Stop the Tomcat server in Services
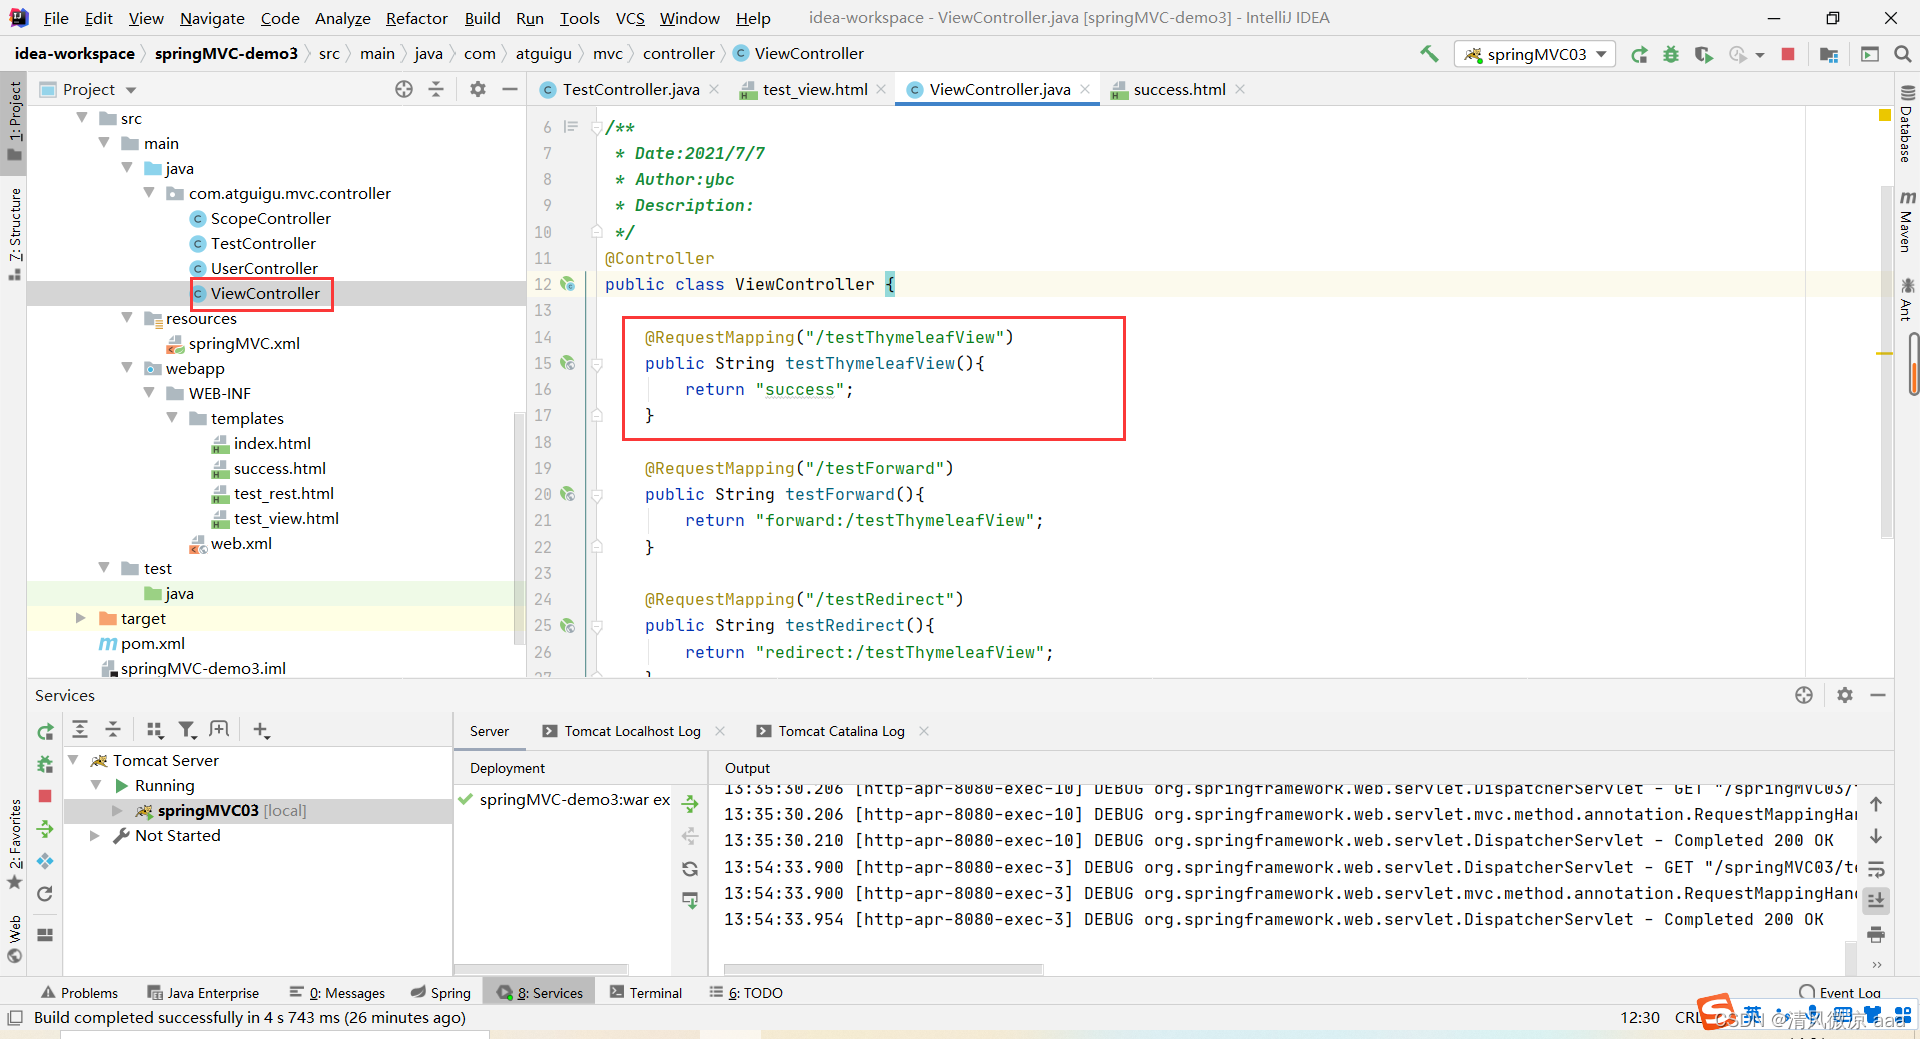The width and height of the screenshot is (1920, 1039). [45, 796]
